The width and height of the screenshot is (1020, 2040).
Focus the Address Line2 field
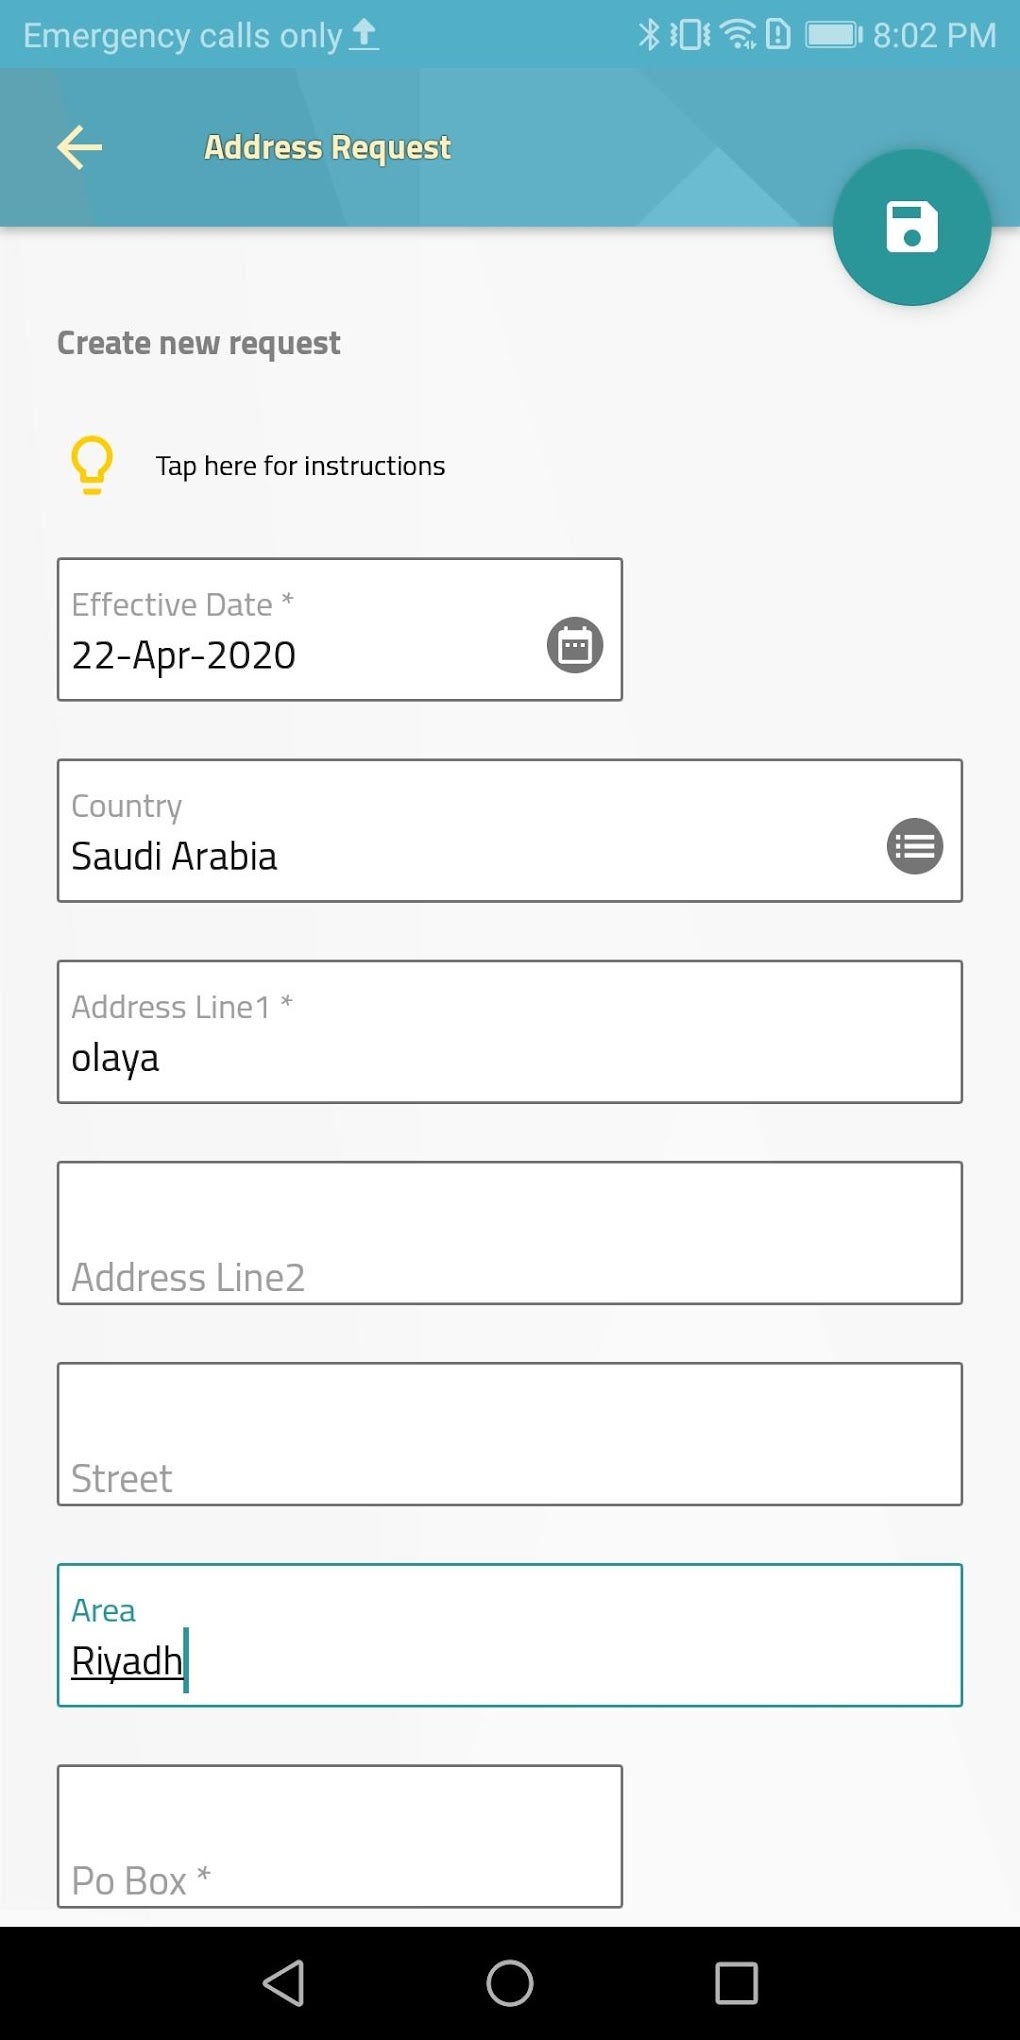click(510, 1233)
